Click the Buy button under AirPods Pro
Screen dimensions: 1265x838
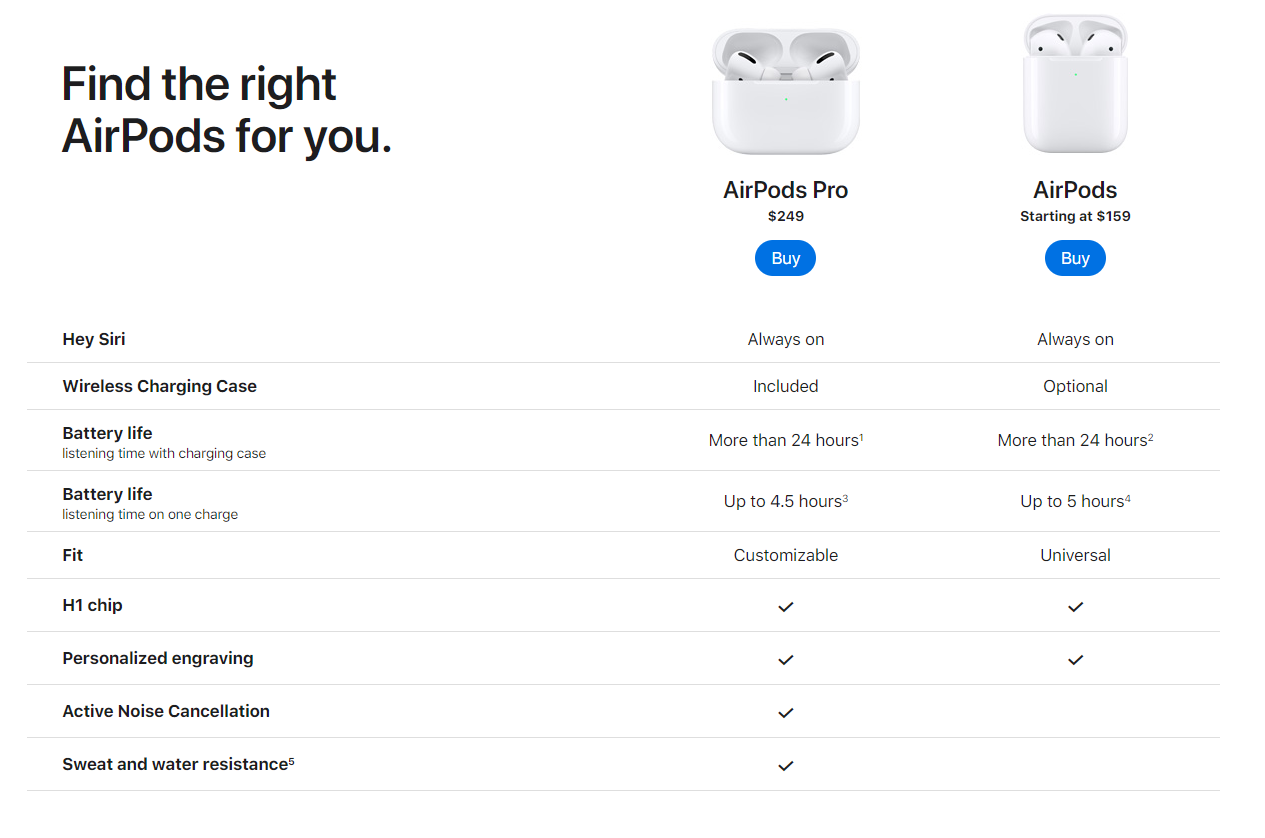tap(785, 258)
